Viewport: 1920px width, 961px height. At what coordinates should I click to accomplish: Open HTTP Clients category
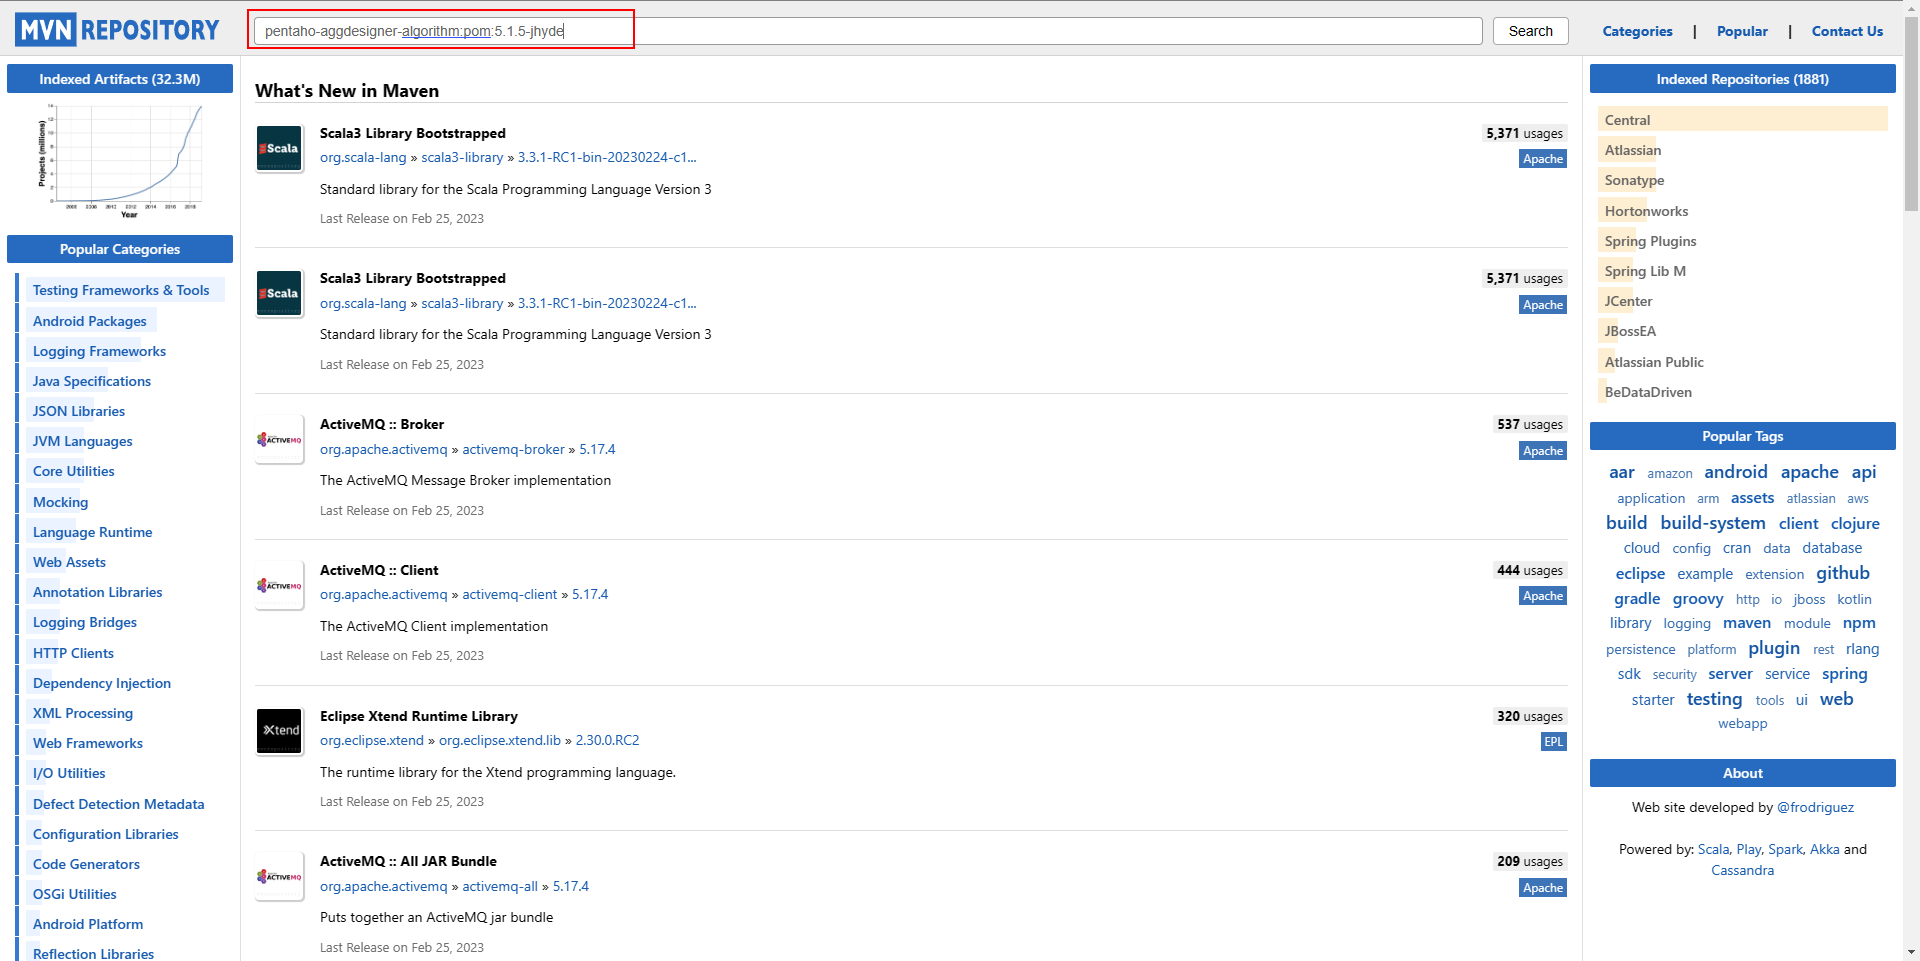pyautogui.click(x=73, y=653)
